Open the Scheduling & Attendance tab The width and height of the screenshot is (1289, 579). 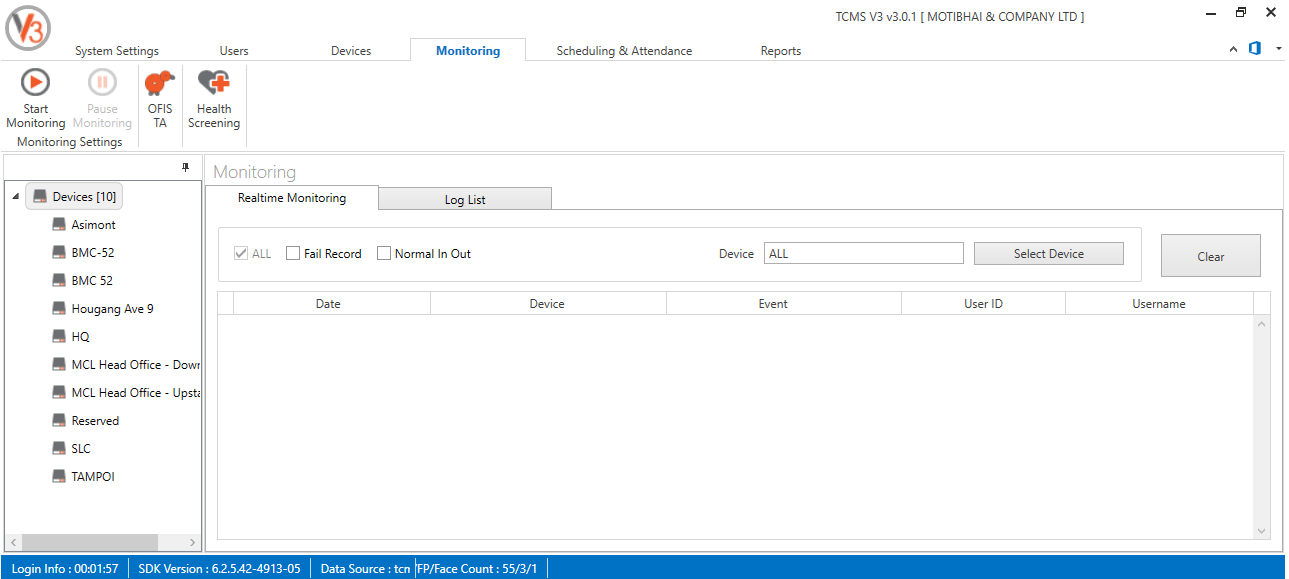(624, 51)
